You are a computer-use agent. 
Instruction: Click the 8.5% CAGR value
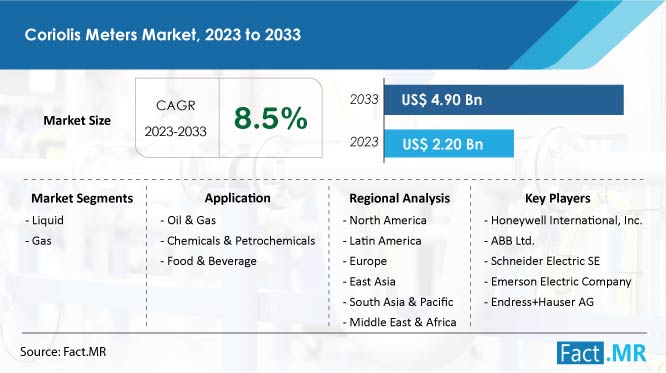(271, 118)
